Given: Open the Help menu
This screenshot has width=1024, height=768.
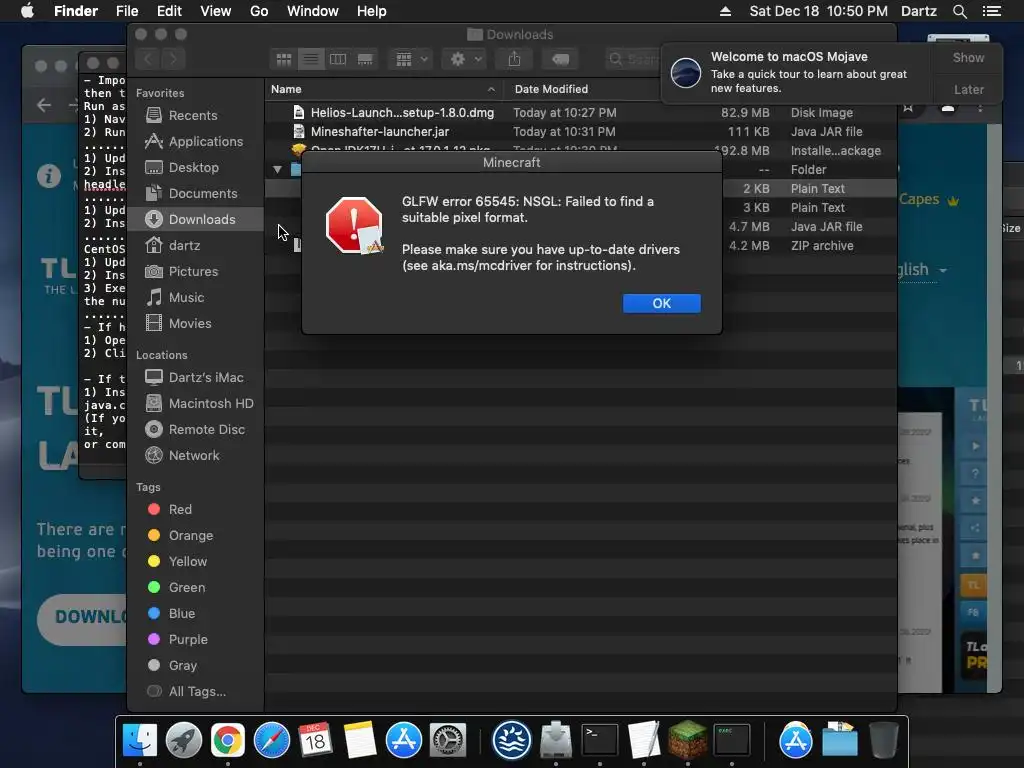Looking at the screenshot, I should (372, 11).
